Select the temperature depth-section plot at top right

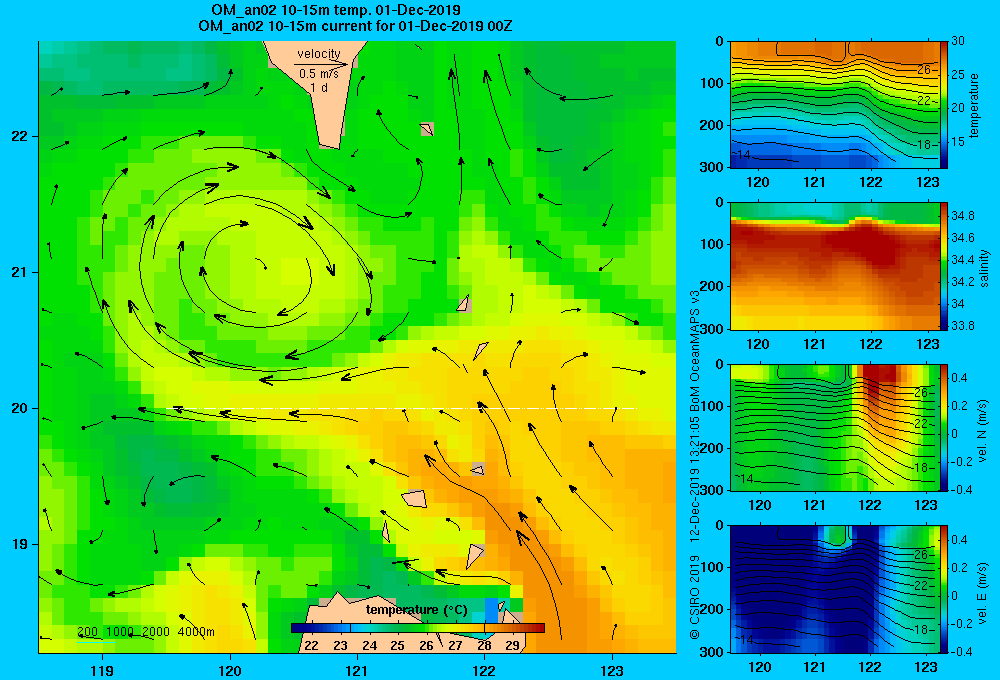[835, 105]
